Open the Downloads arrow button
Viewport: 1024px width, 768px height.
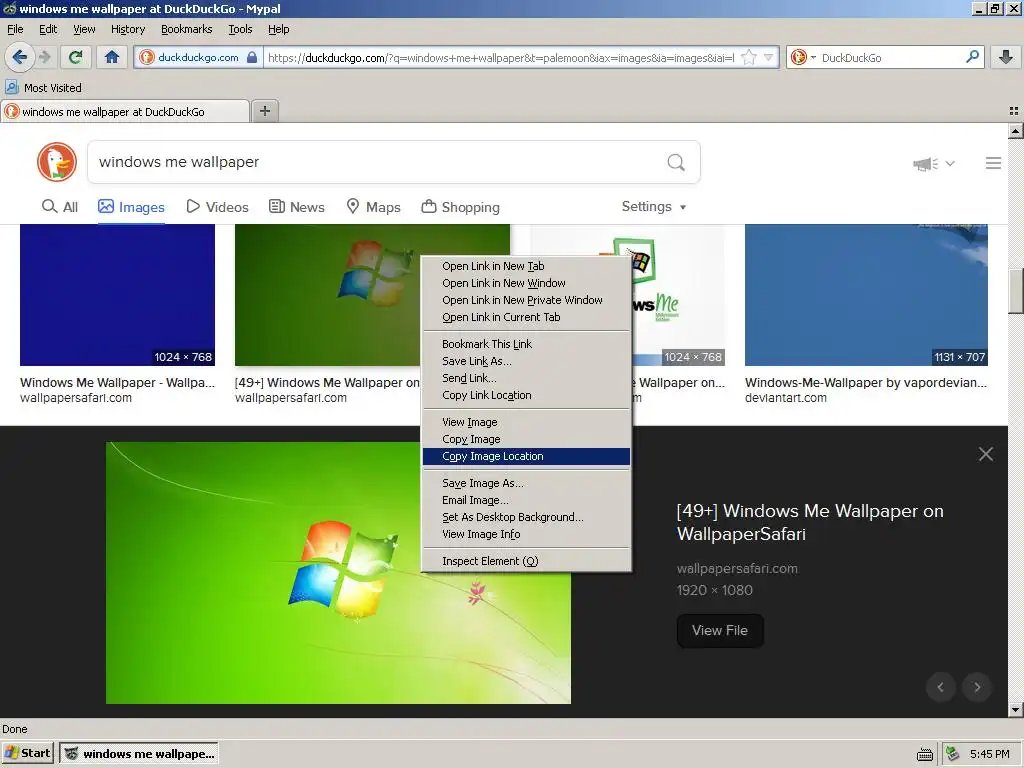click(x=1006, y=57)
